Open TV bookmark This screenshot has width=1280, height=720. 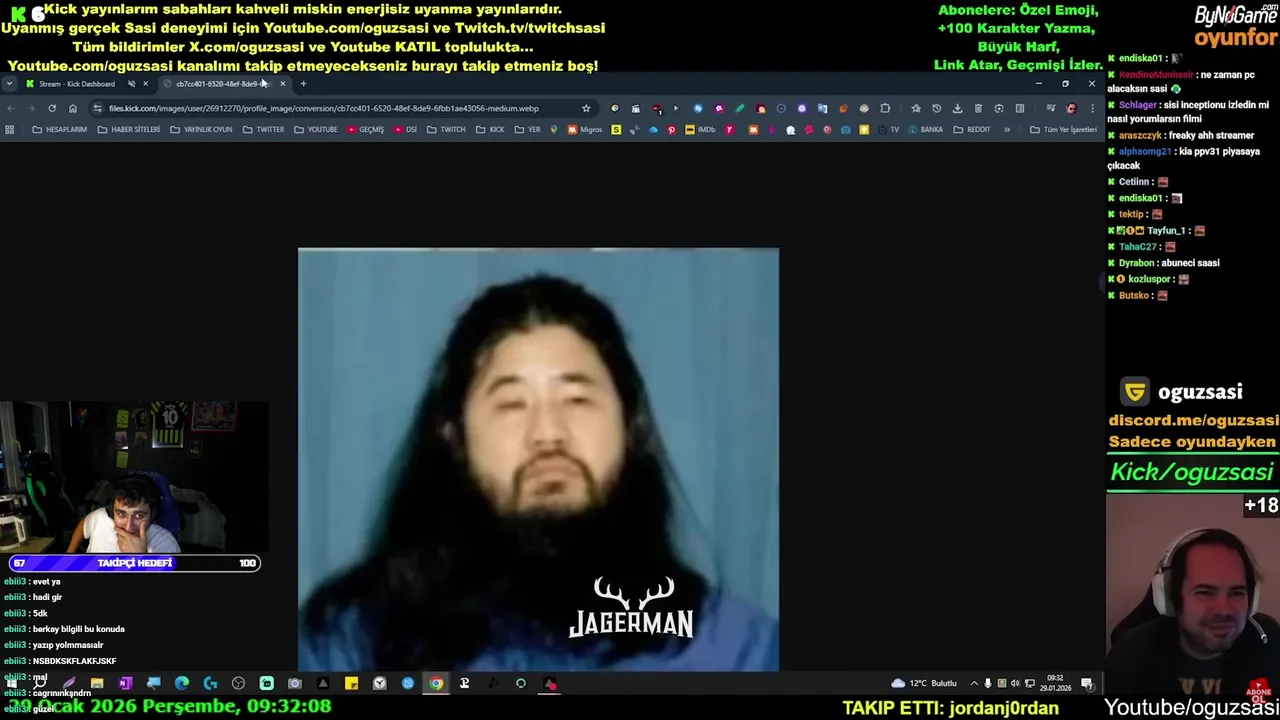[888, 129]
